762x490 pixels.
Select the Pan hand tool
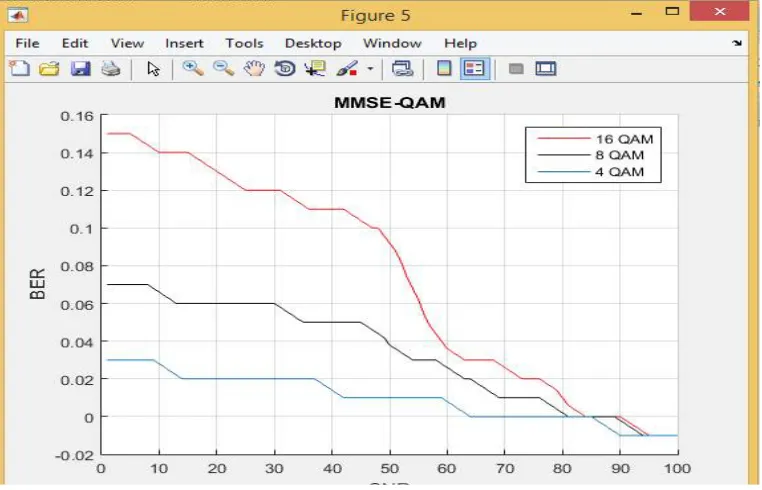click(255, 69)
